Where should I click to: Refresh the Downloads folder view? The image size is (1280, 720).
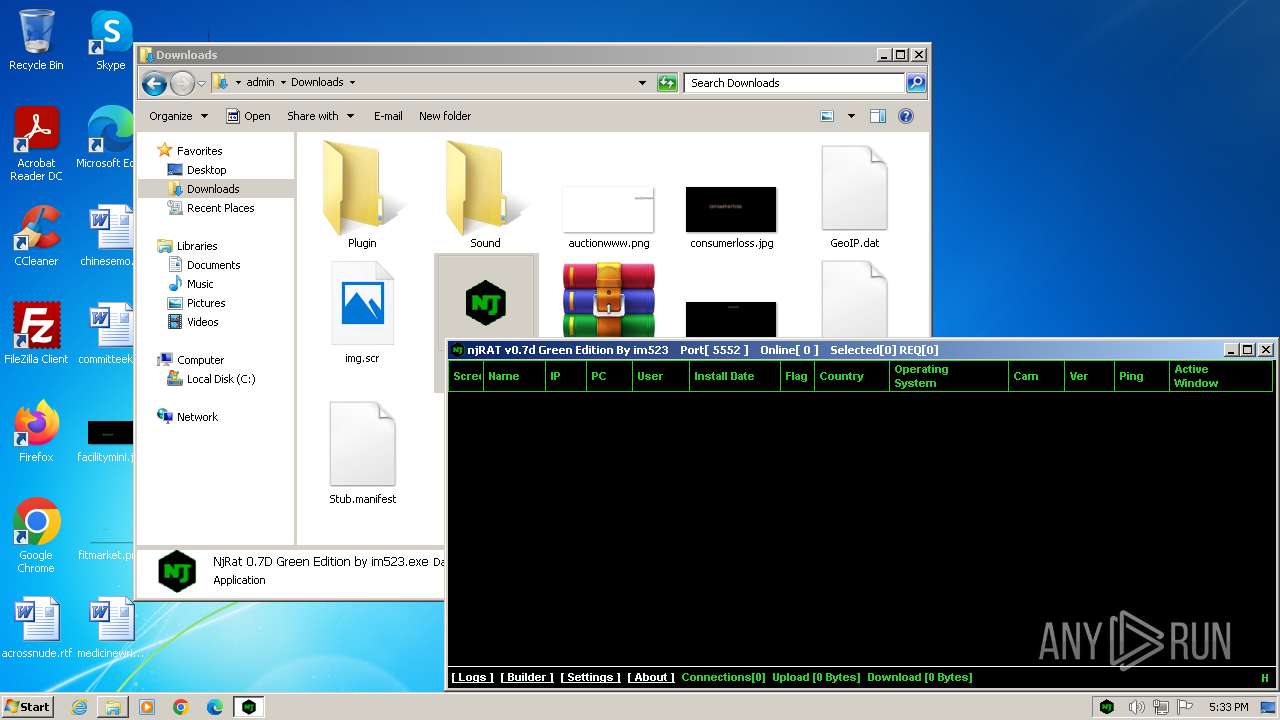(667, 83)
